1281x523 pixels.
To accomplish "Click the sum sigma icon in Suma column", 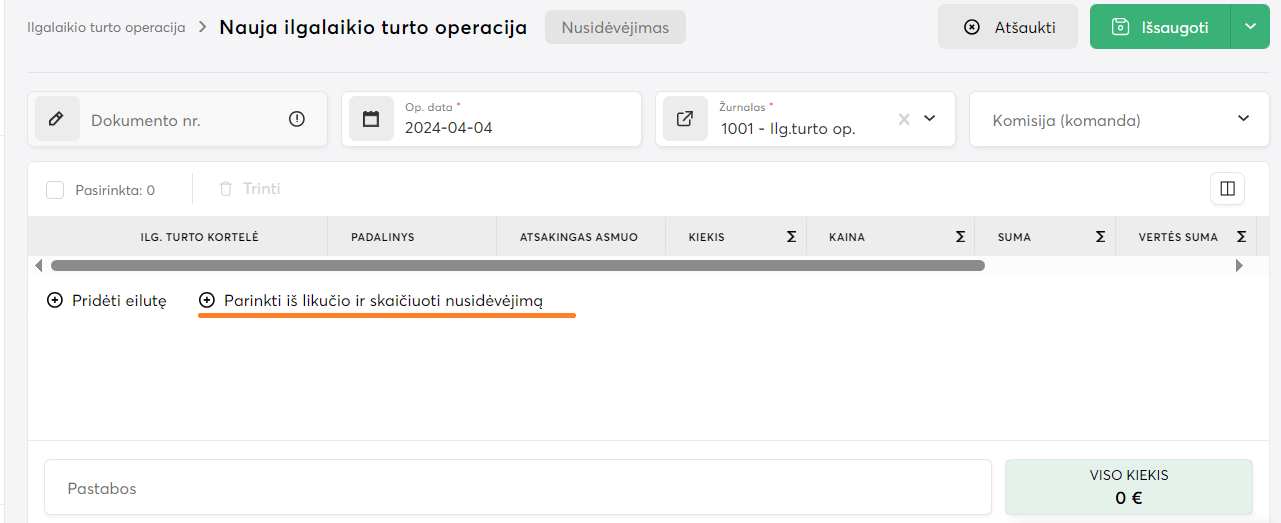I will 1100,237.
